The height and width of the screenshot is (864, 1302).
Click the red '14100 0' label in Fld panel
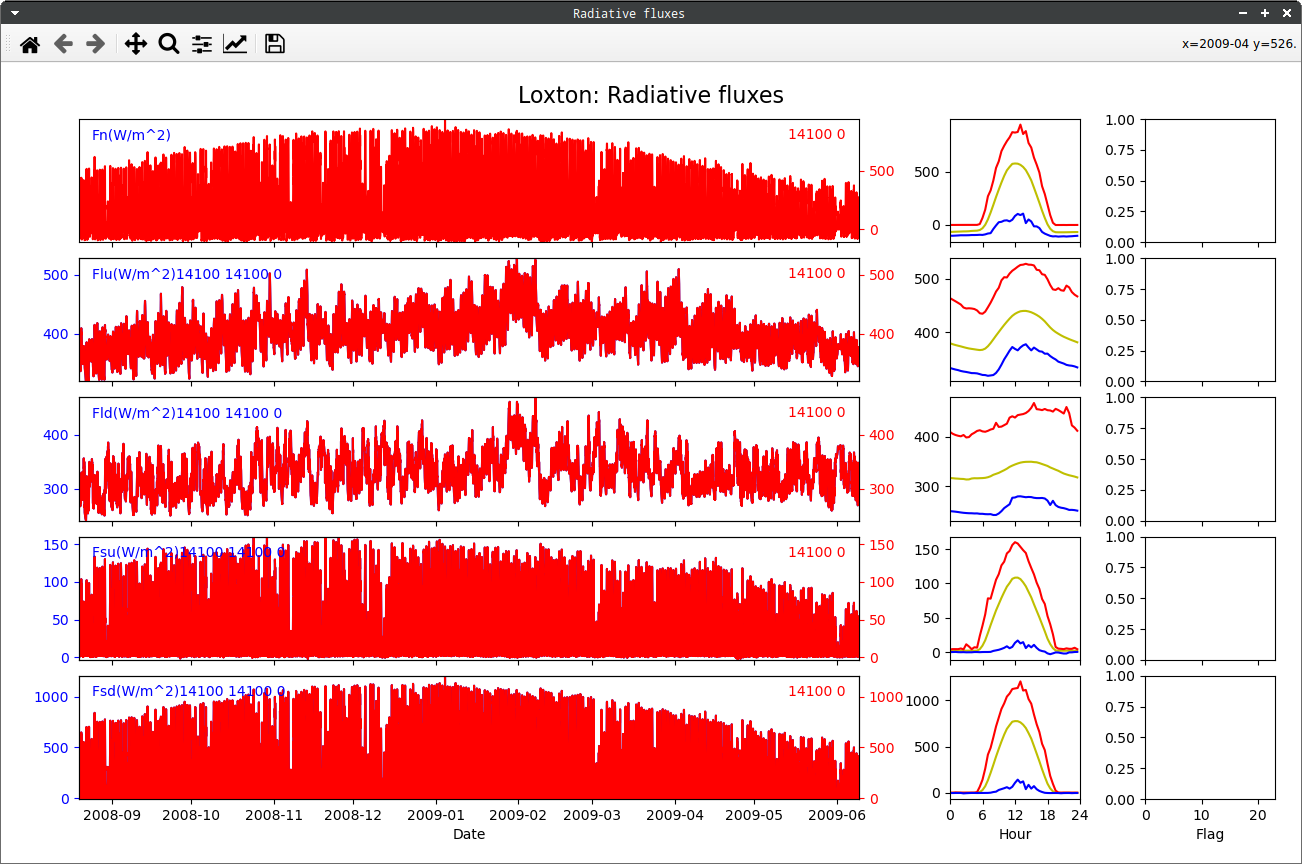tap(816, 412)
